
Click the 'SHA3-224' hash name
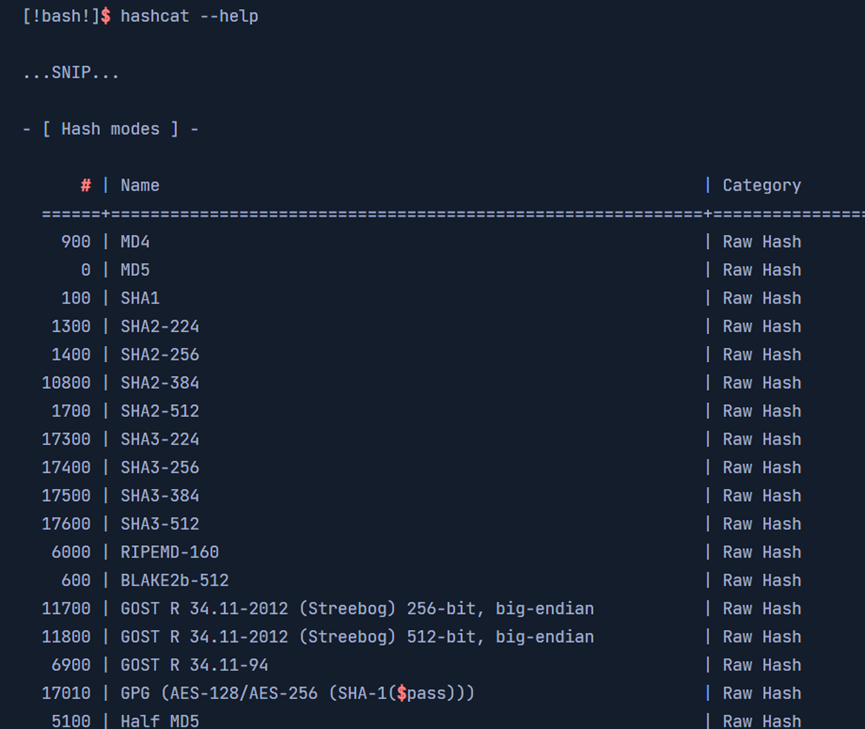pos(160,439)
